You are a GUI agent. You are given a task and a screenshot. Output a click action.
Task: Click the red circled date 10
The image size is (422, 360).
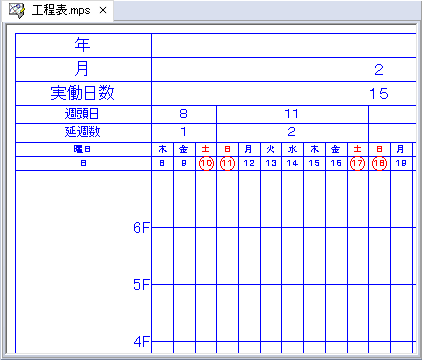tap(206, 163)
